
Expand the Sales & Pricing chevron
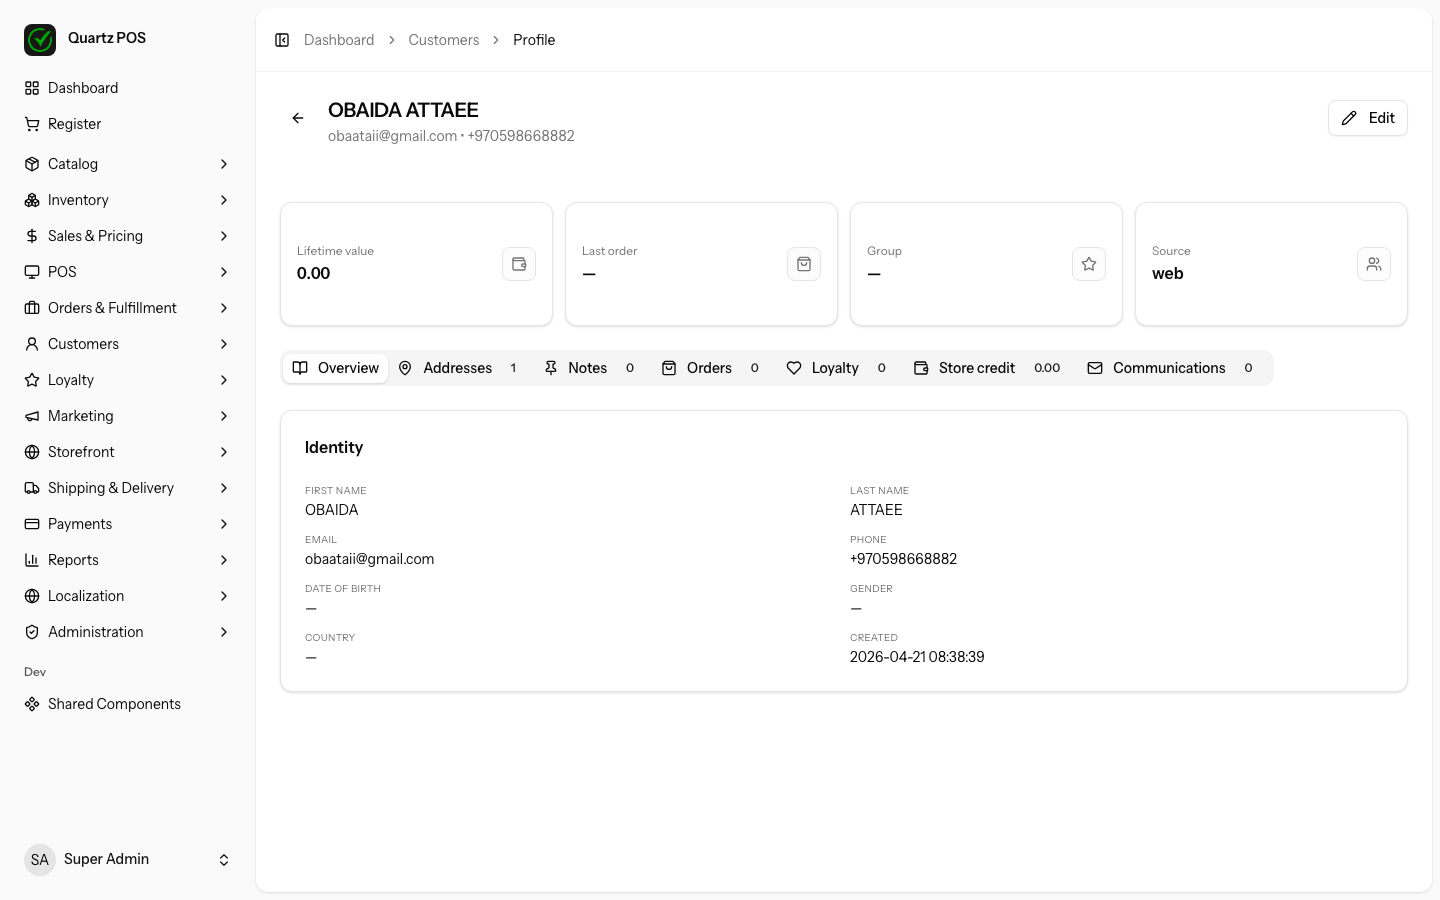tap(224, 236)
